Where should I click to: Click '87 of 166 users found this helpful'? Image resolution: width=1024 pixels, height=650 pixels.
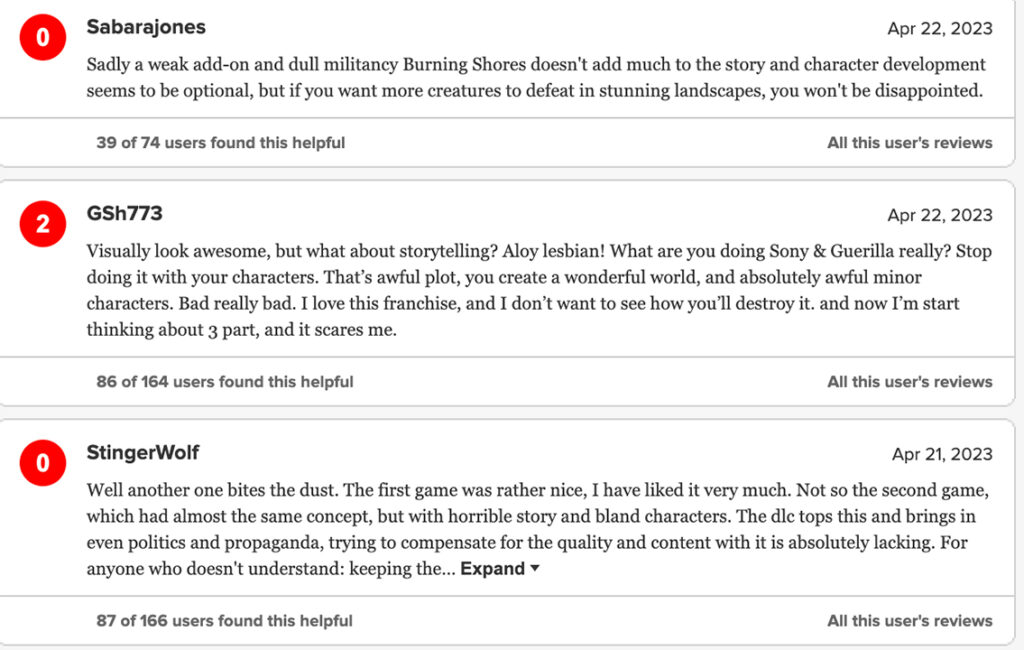coord(224,621)
